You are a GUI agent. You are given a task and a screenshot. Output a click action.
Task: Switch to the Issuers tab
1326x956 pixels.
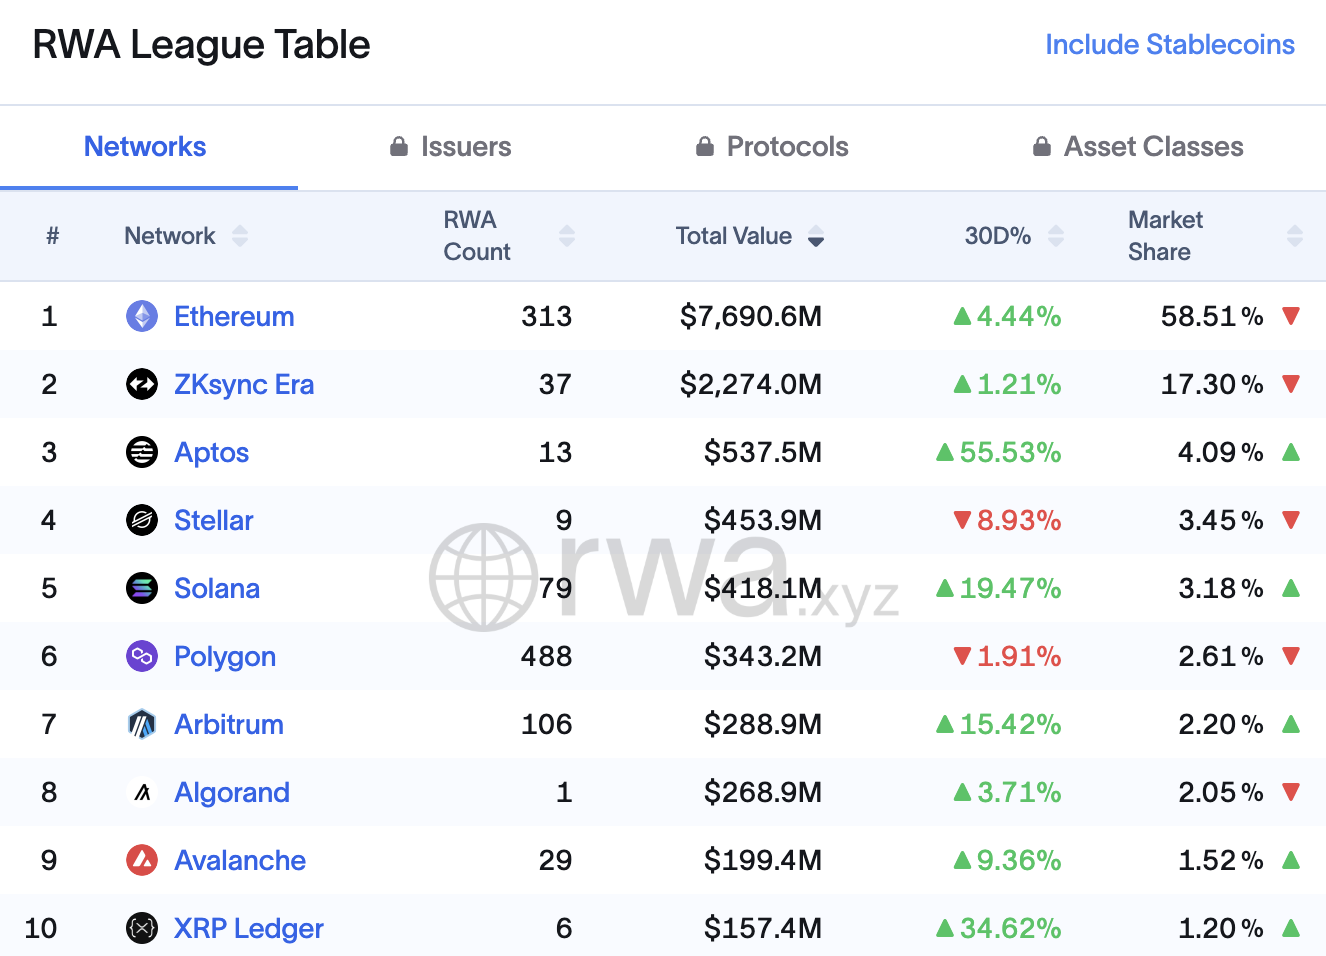[451, 147]
